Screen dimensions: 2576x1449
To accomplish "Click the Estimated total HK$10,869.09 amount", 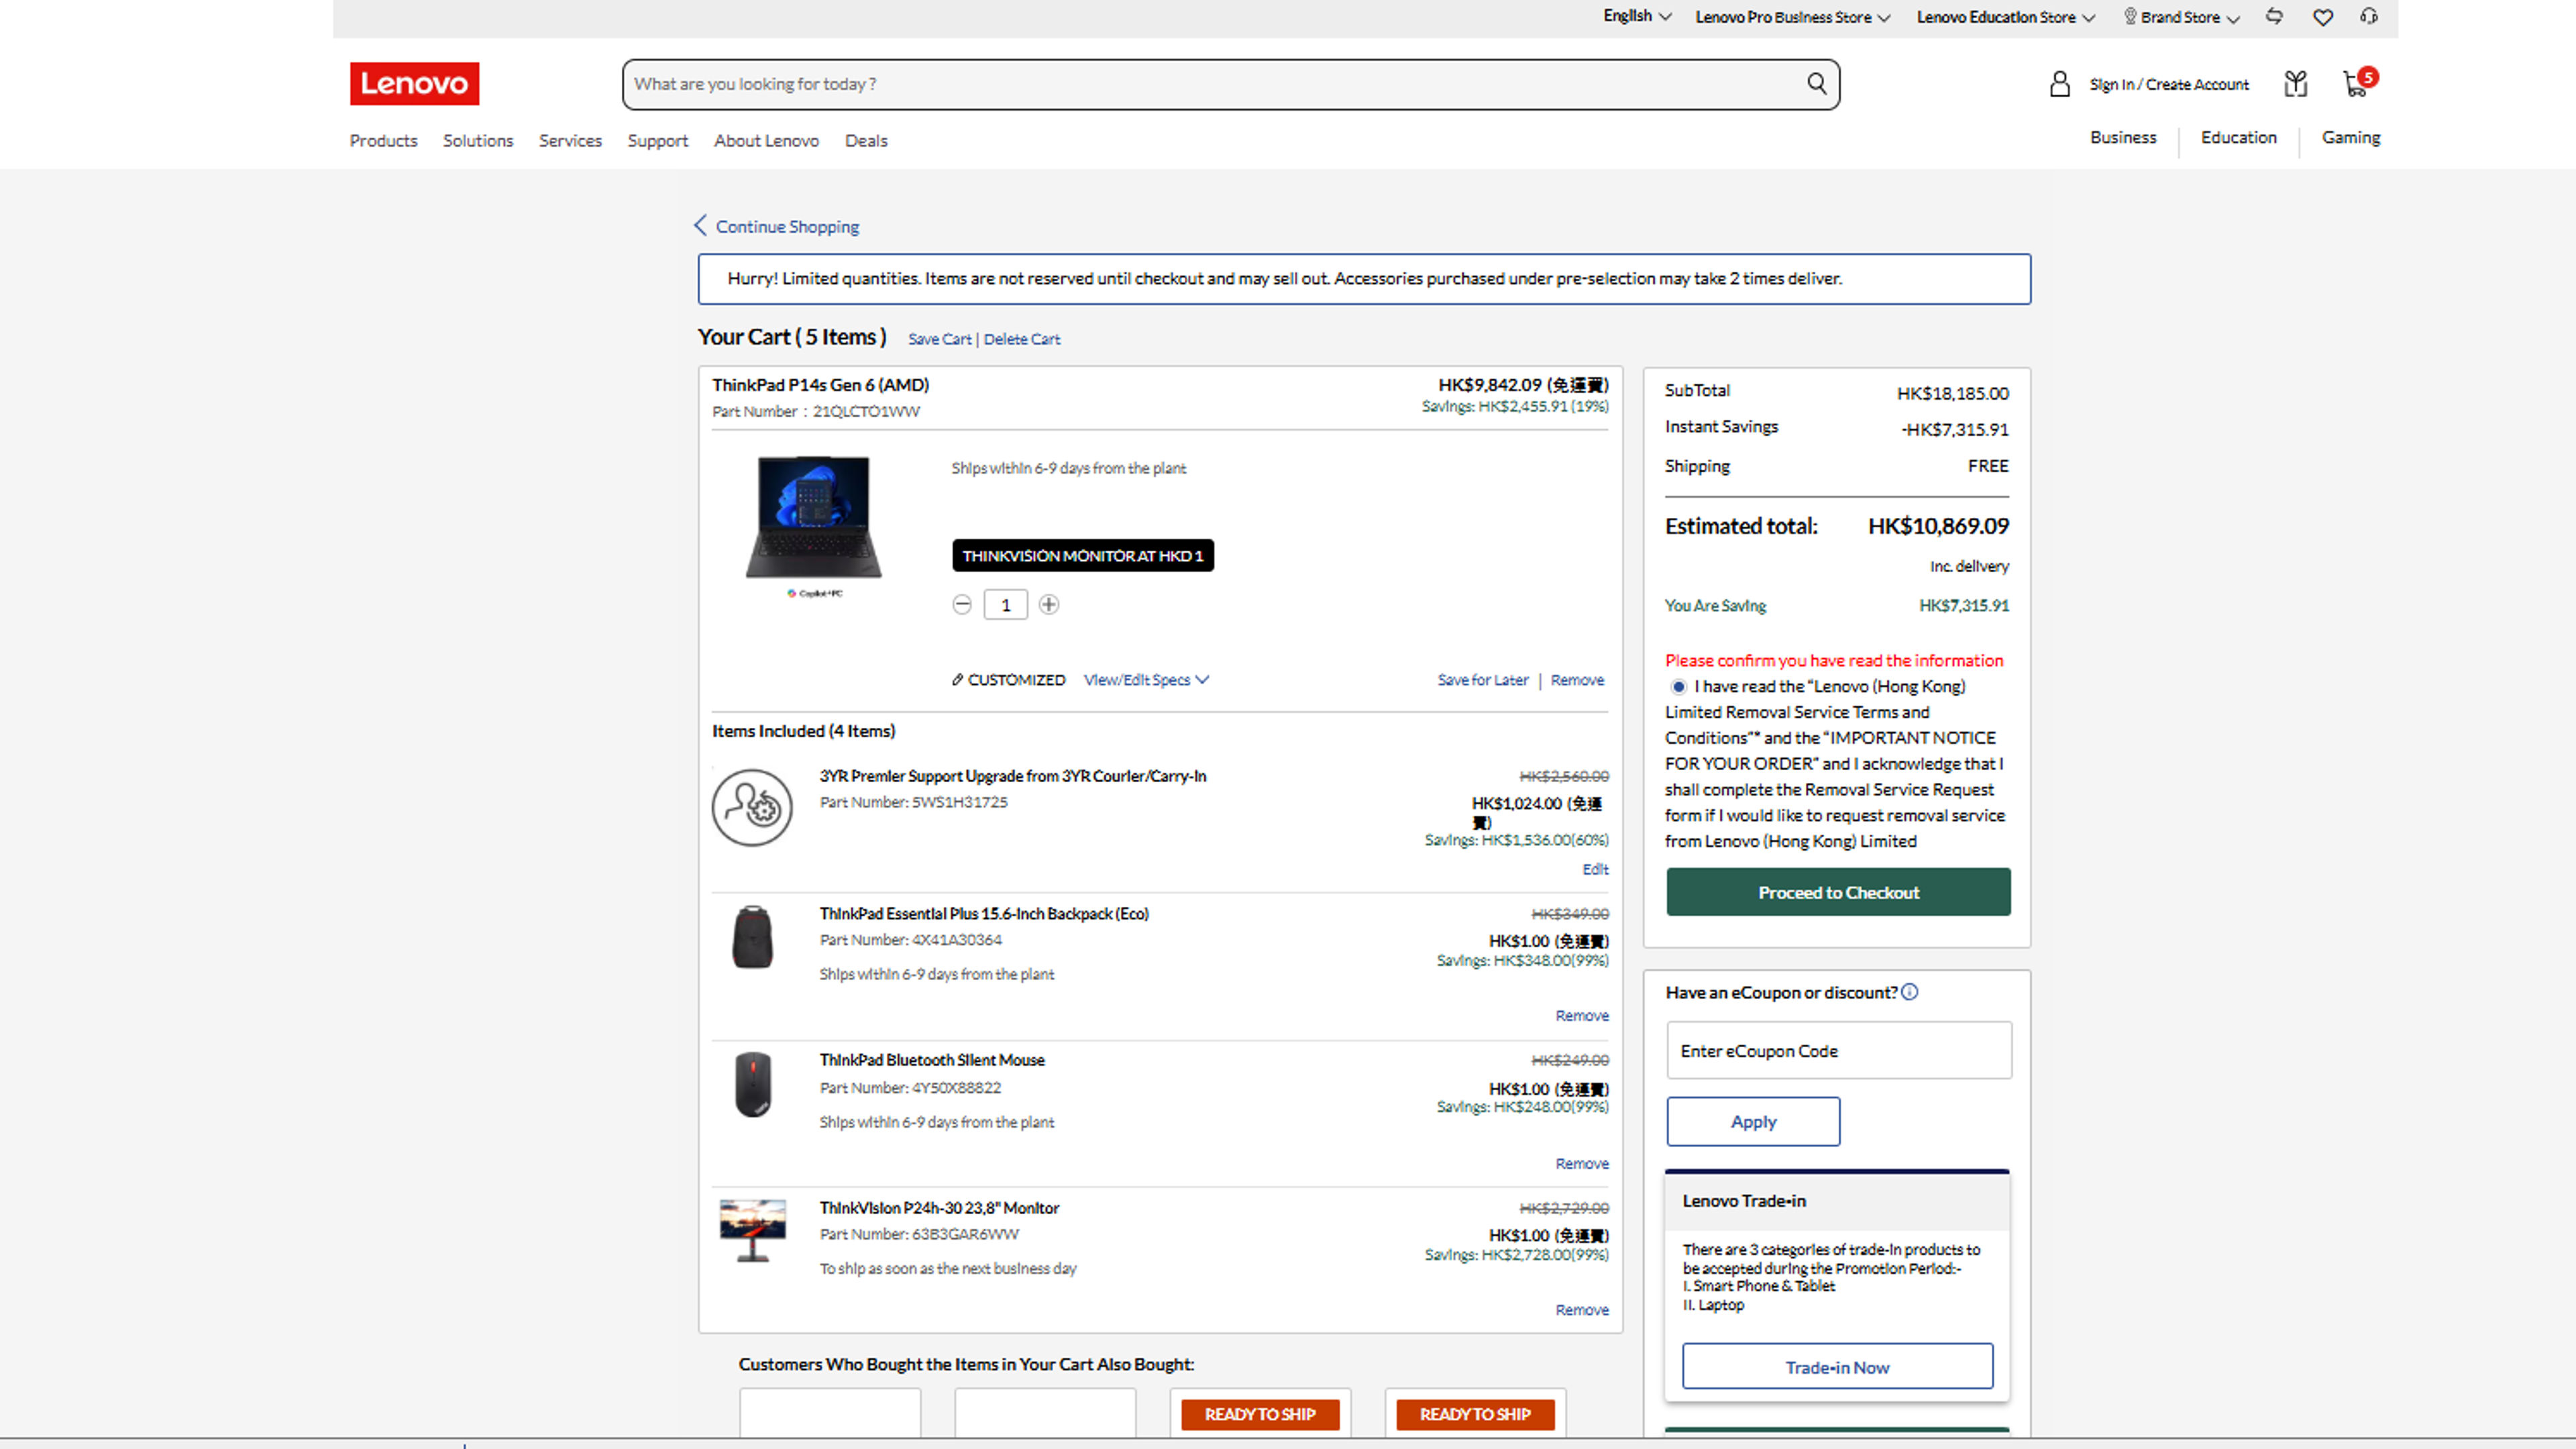I will coord(1938,526).
